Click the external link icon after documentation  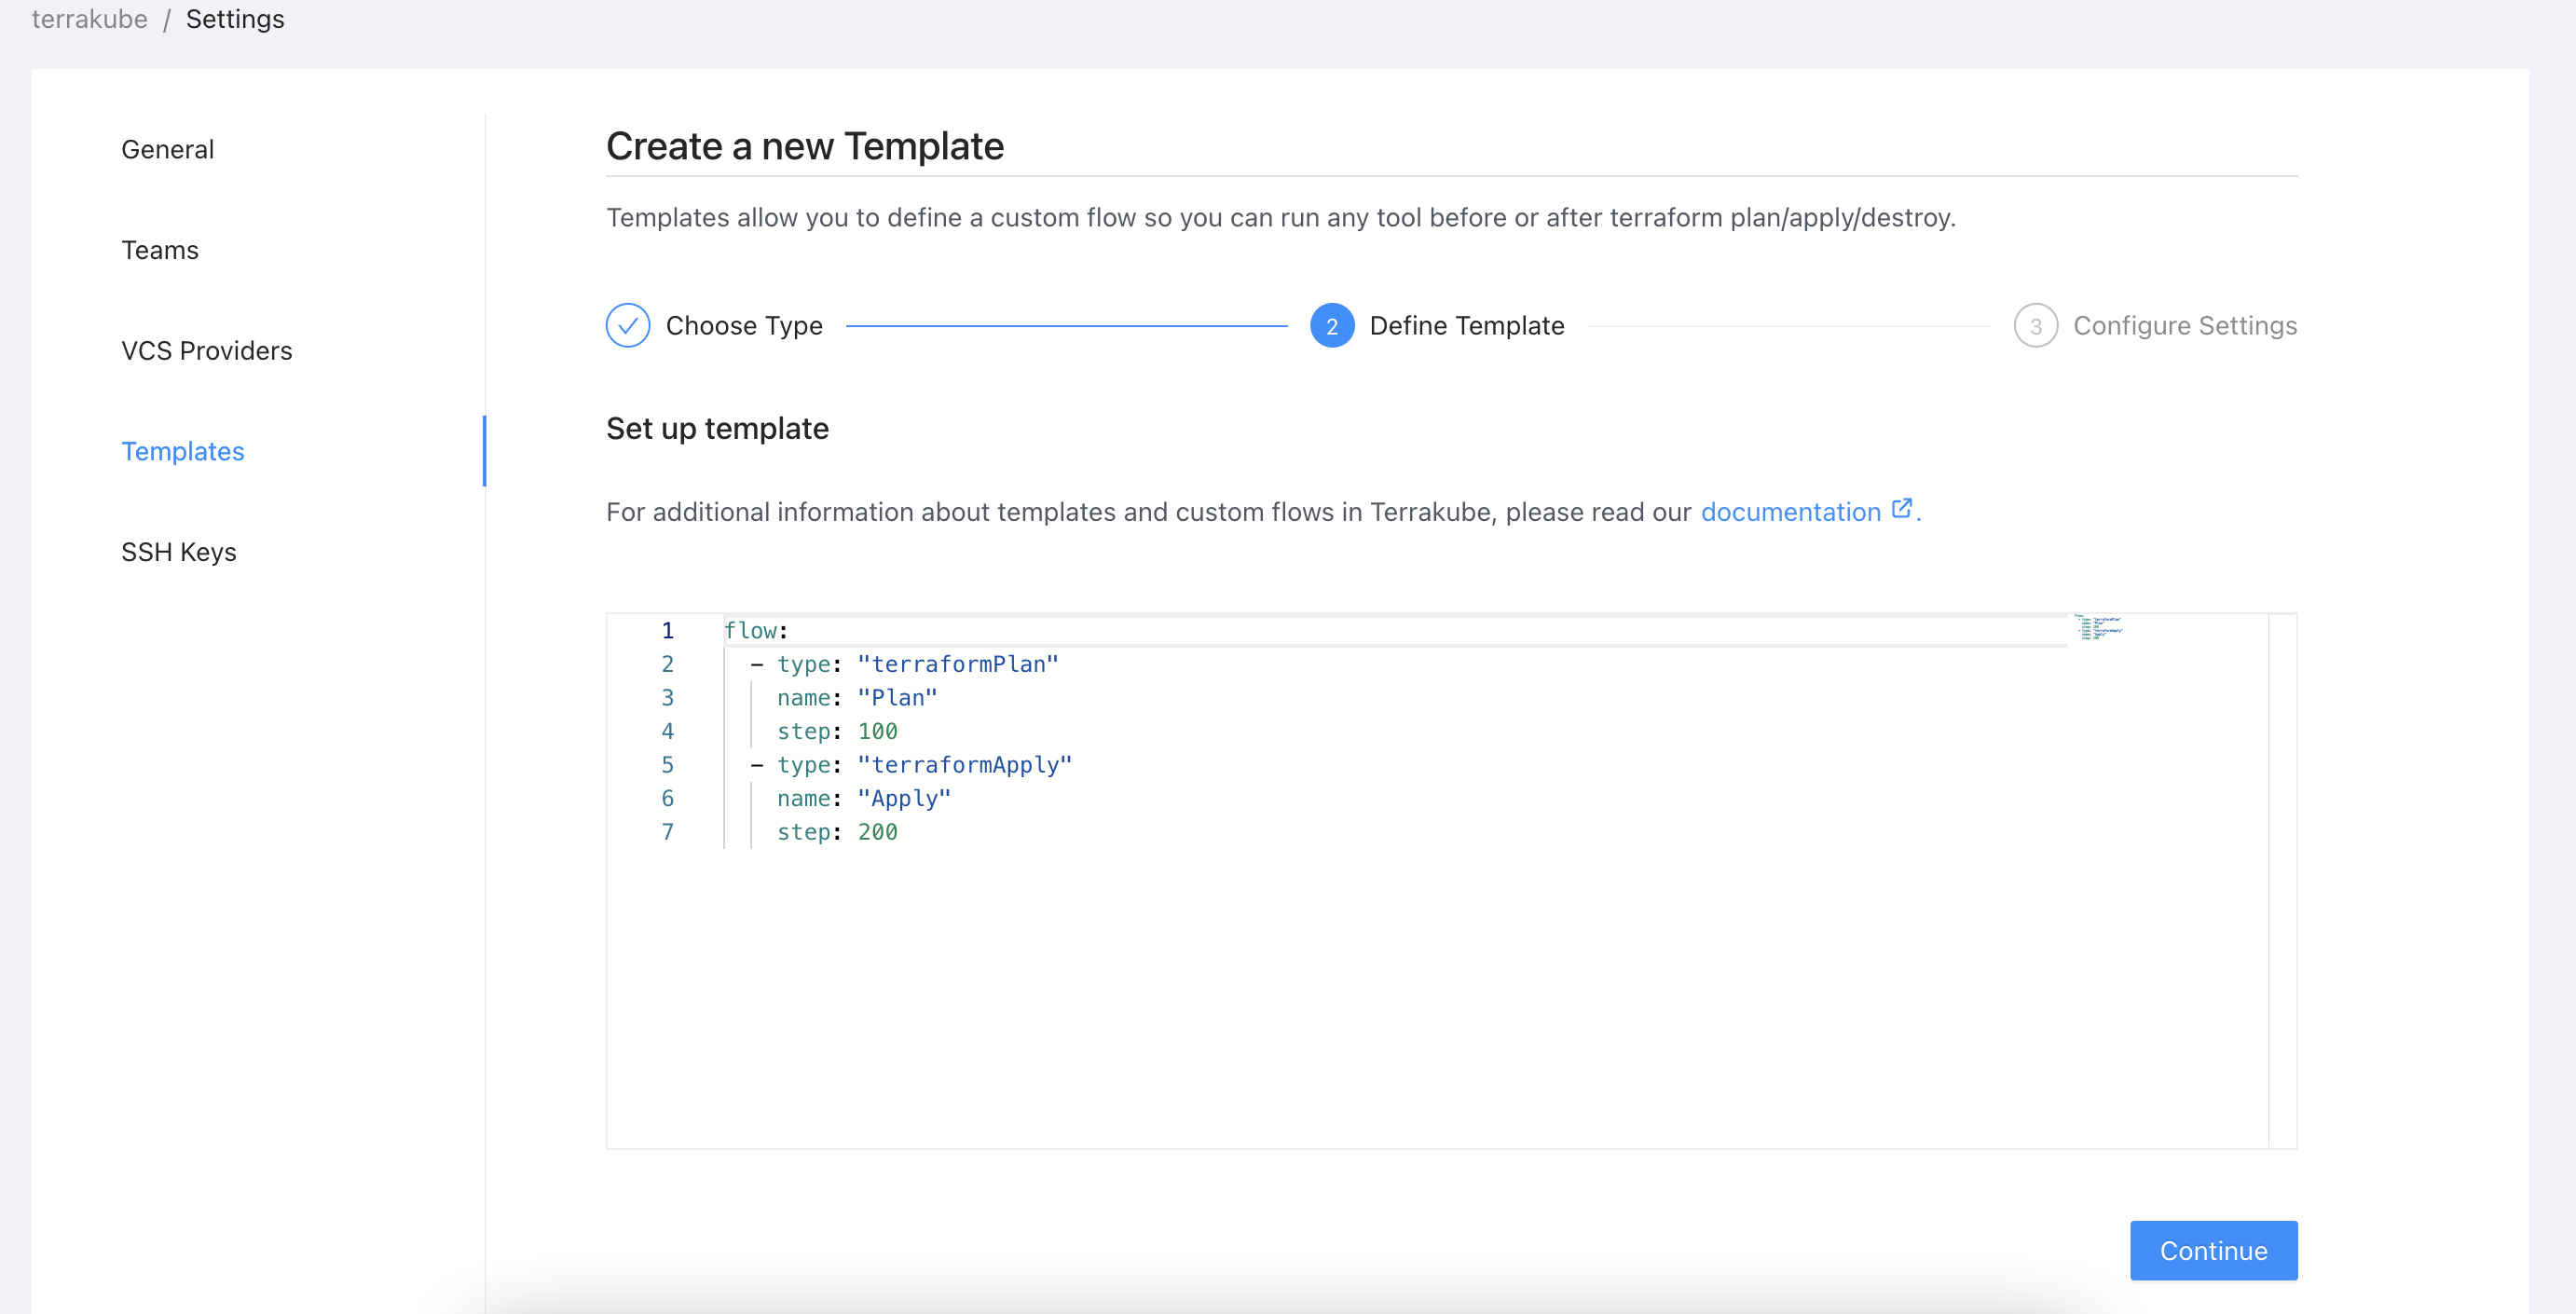(x=1902, y=509)
